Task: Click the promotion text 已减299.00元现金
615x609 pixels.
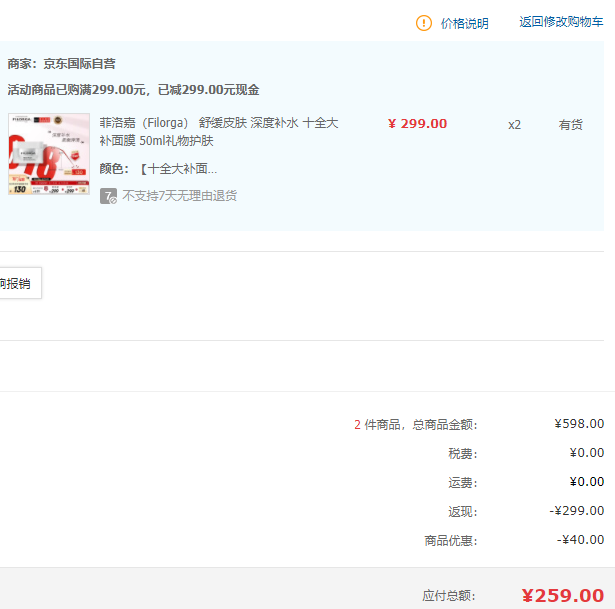Action: tap(208, 90)
